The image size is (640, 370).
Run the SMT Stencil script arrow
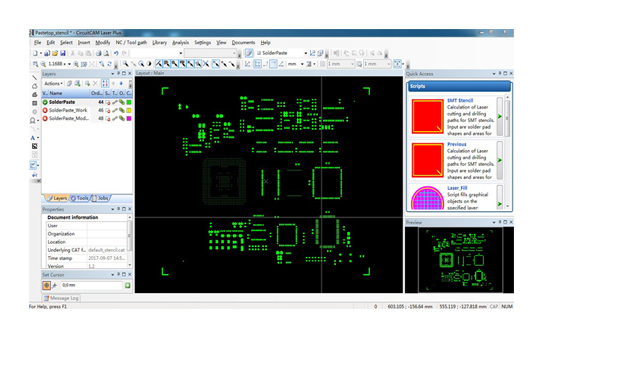click(500, 116)
